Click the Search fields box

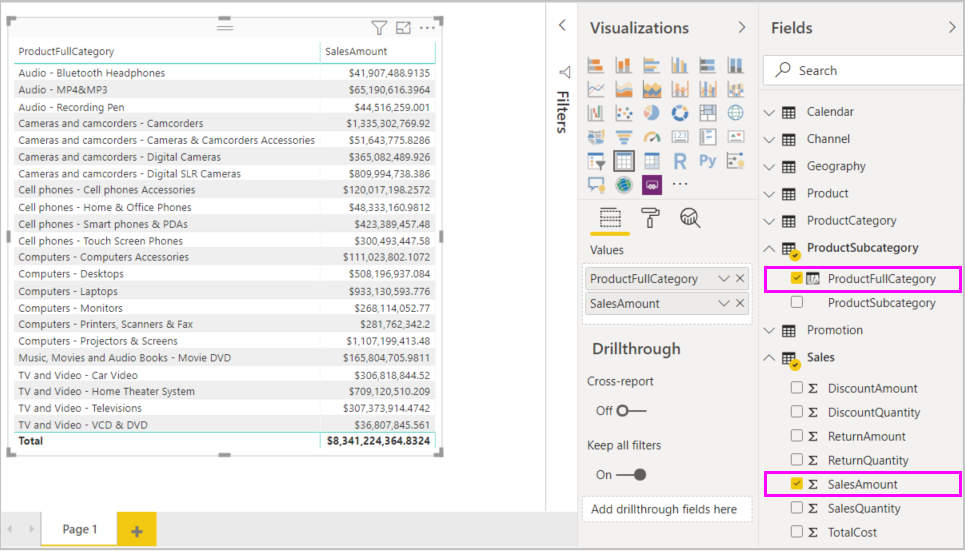click(860, 71)
